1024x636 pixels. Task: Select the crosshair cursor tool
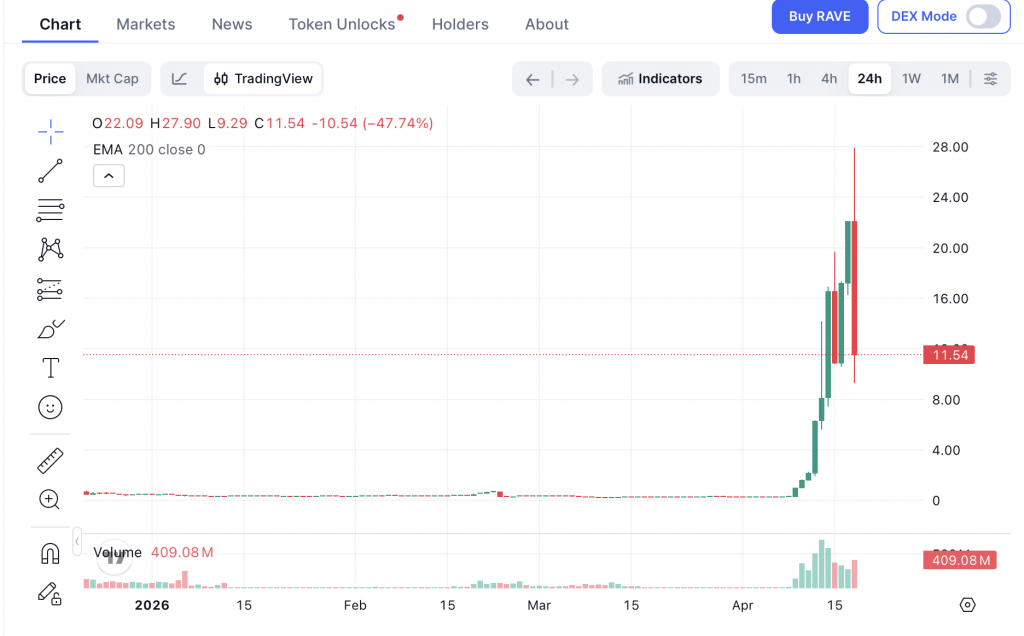pos(50,131)
